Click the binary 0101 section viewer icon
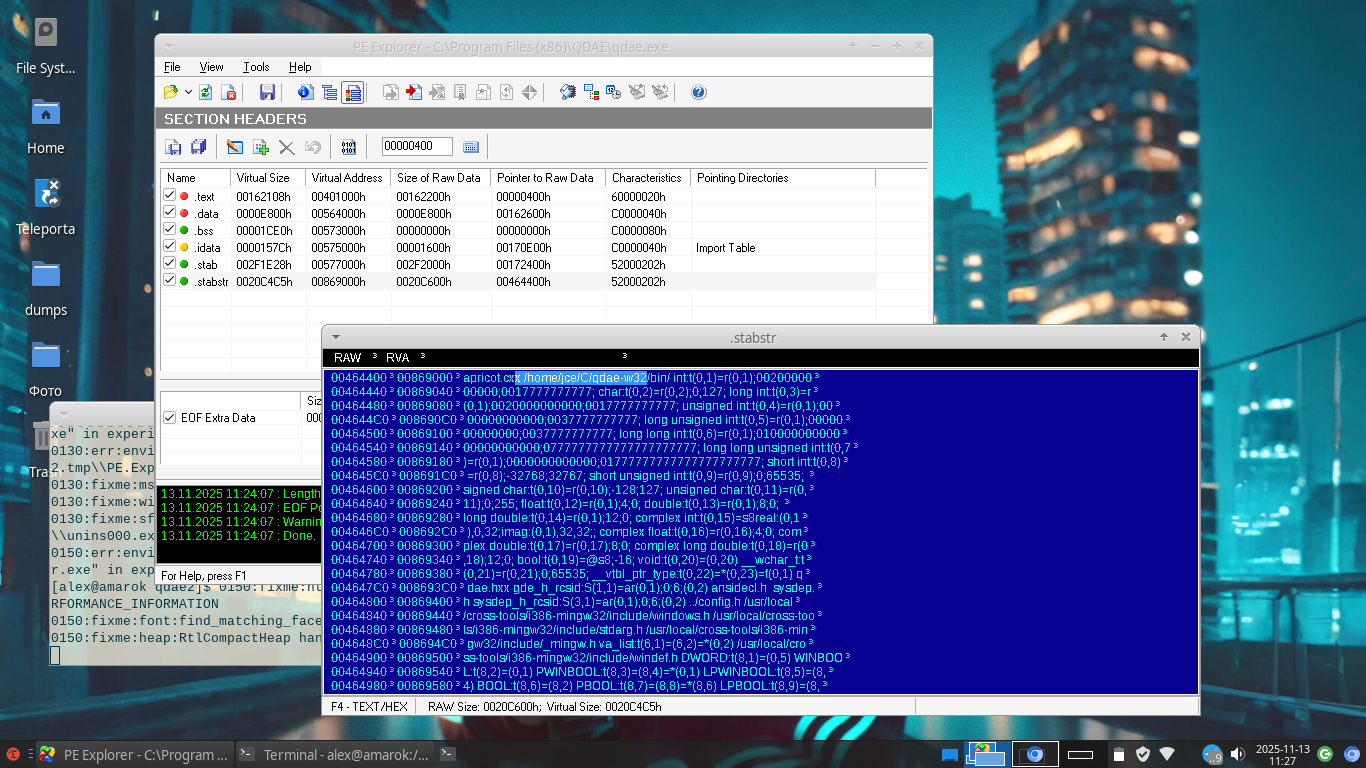The image size is (1366, 768). coord(349,147)
